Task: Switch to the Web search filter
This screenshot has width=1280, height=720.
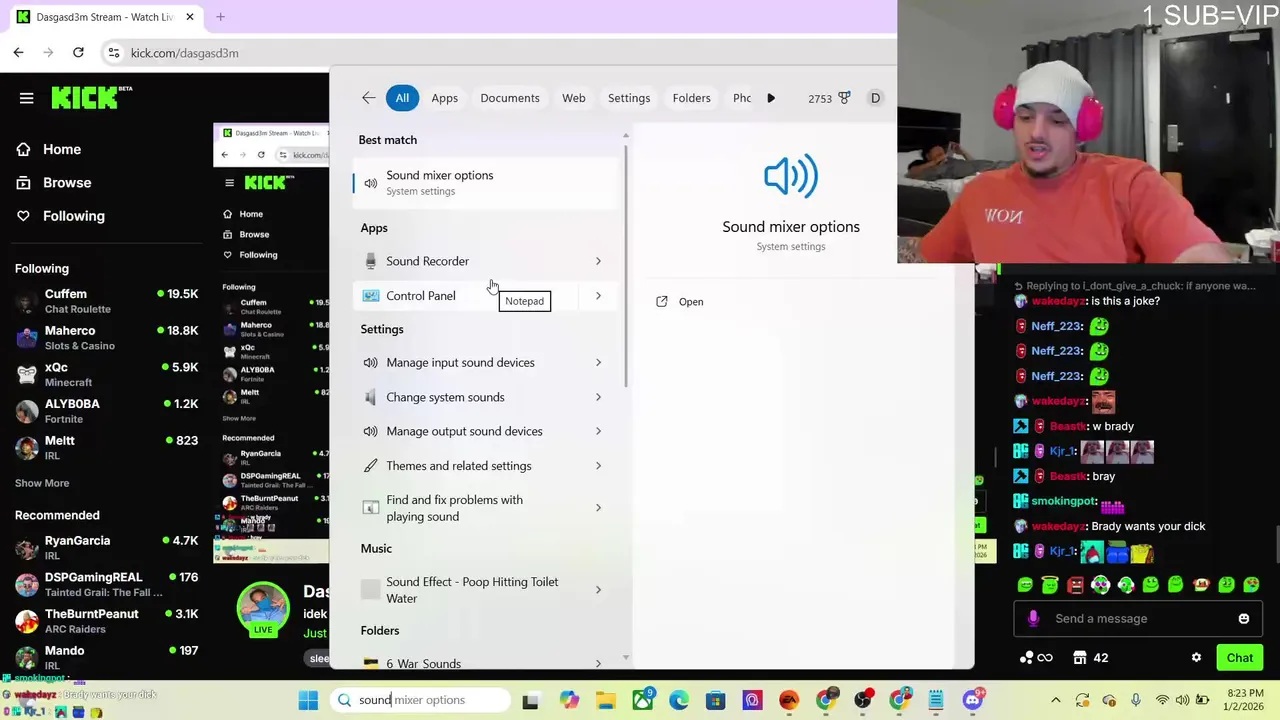Action: 573,98
